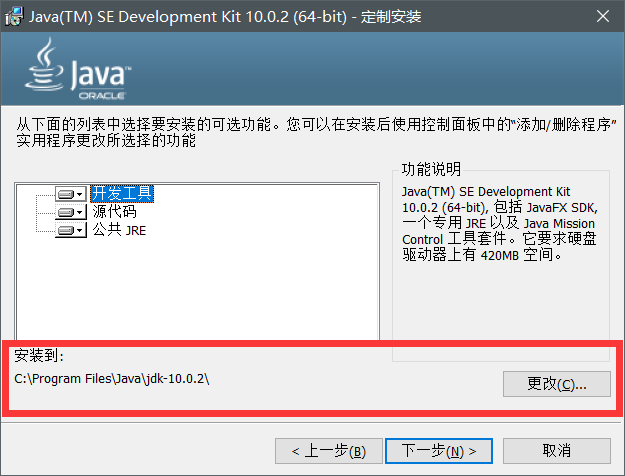Click the 安装到: label
Image resolution: width=625 pixels, height=476 pixels.
[39, 355]
